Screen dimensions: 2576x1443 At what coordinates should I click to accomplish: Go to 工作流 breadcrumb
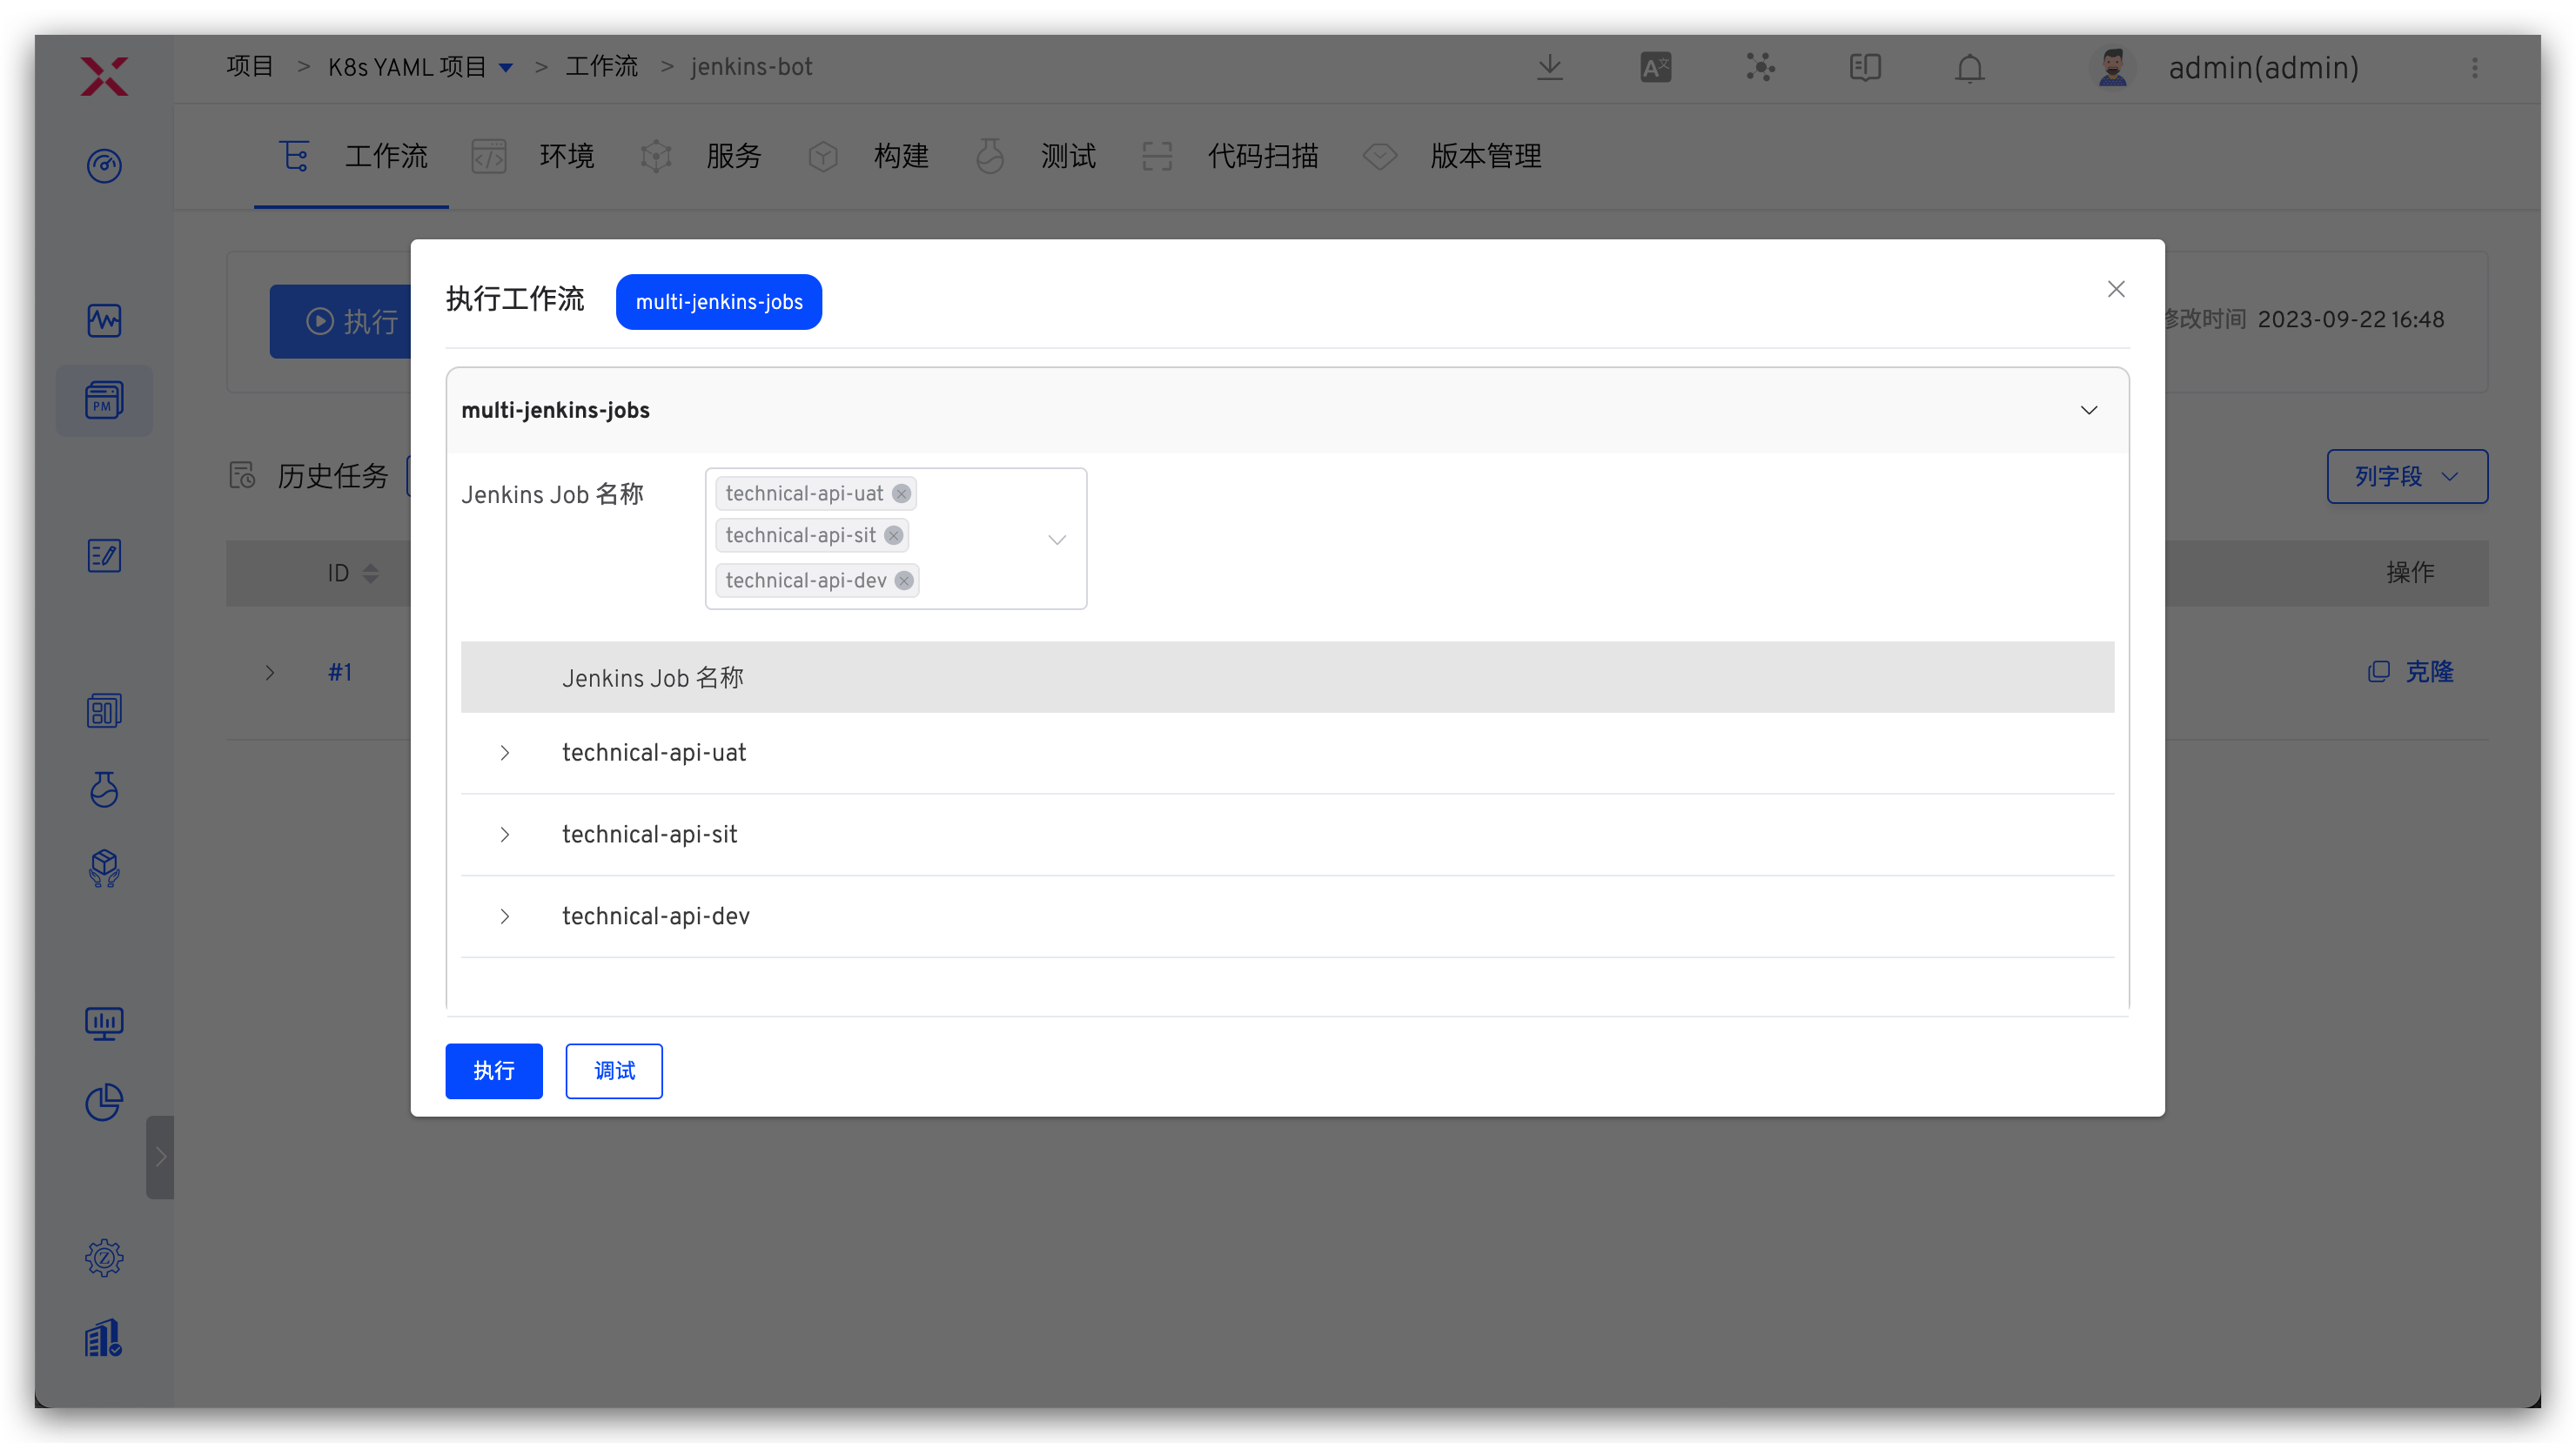click(x=601, y=67)
